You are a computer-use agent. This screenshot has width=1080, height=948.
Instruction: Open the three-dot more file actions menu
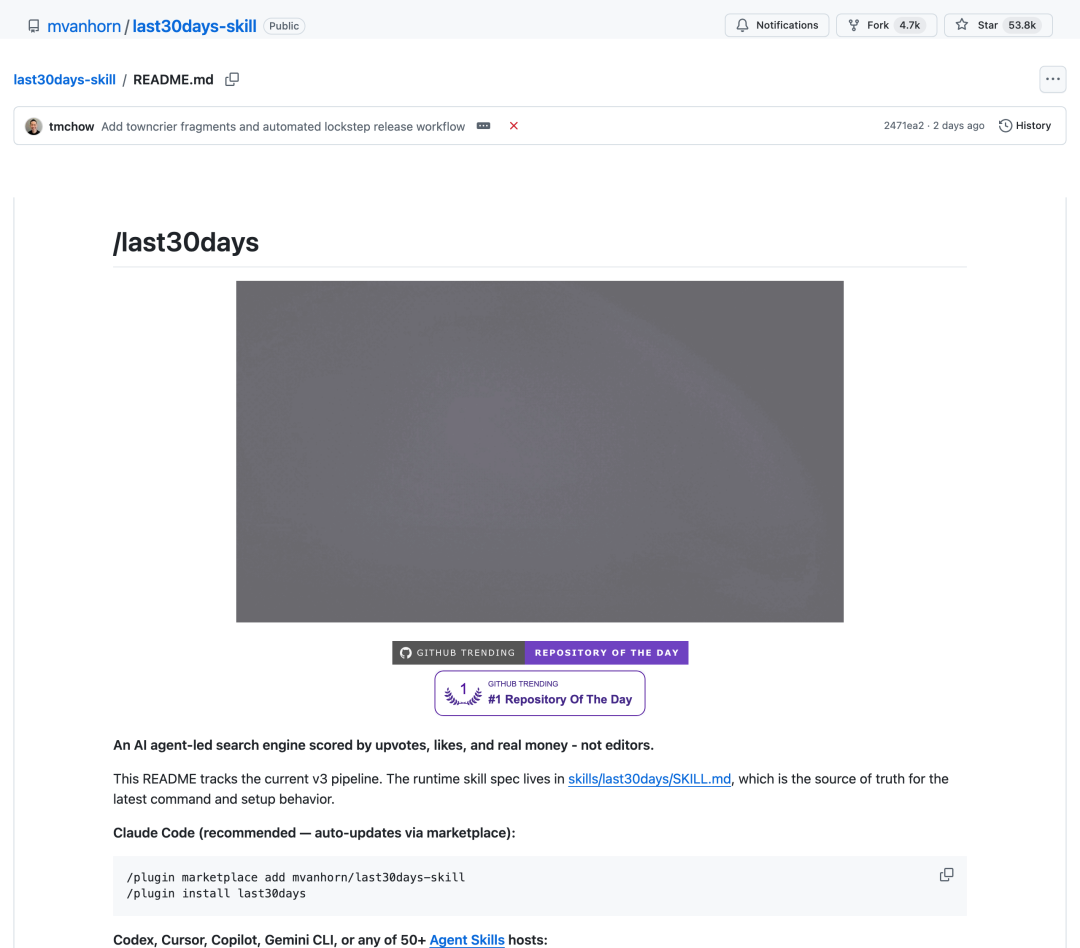[x=1052, y=79]
